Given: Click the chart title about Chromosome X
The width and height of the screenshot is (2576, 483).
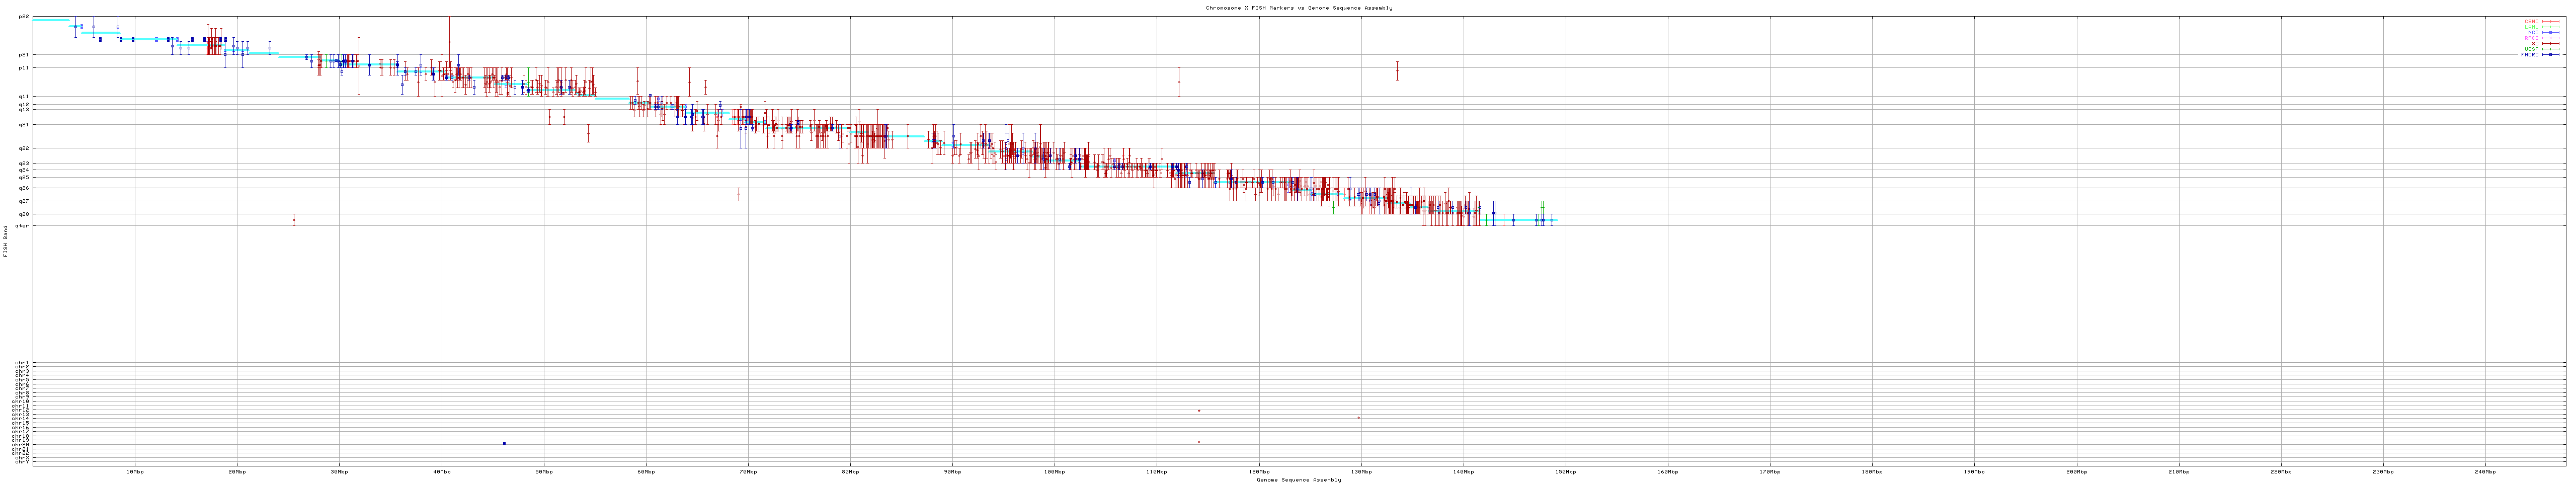Looking at the screenshot, I should pyautogui.click(x=1298, y=7).
